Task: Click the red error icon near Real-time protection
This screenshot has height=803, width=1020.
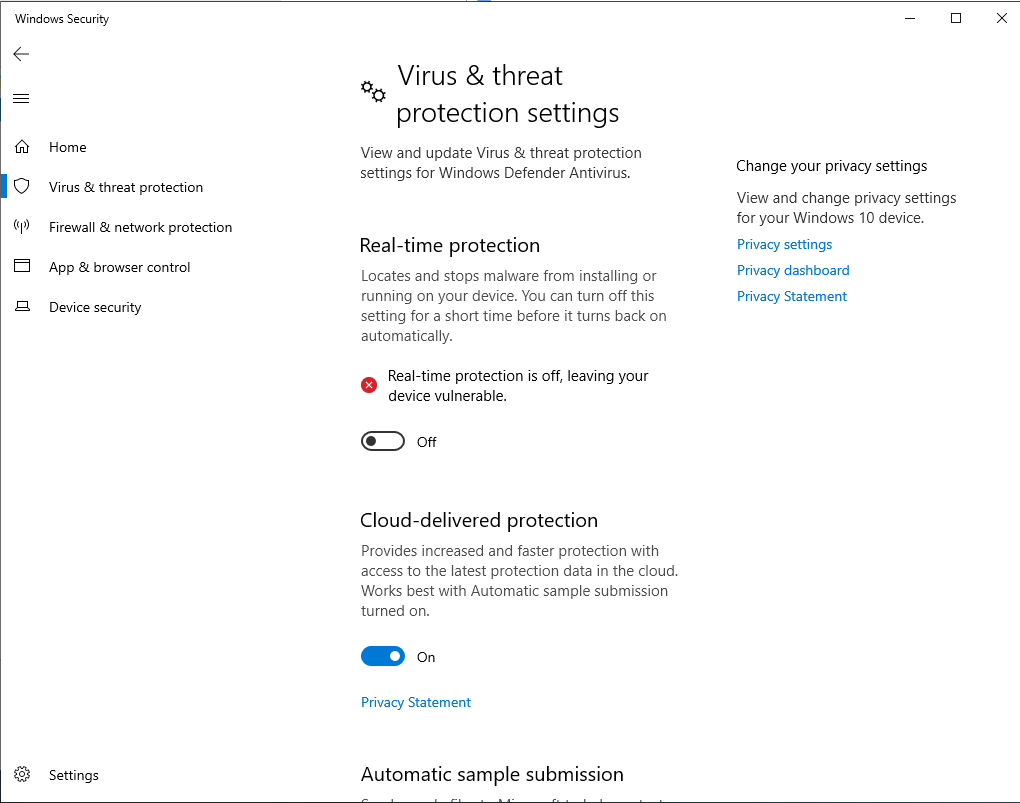Action: tap(368, 384)
